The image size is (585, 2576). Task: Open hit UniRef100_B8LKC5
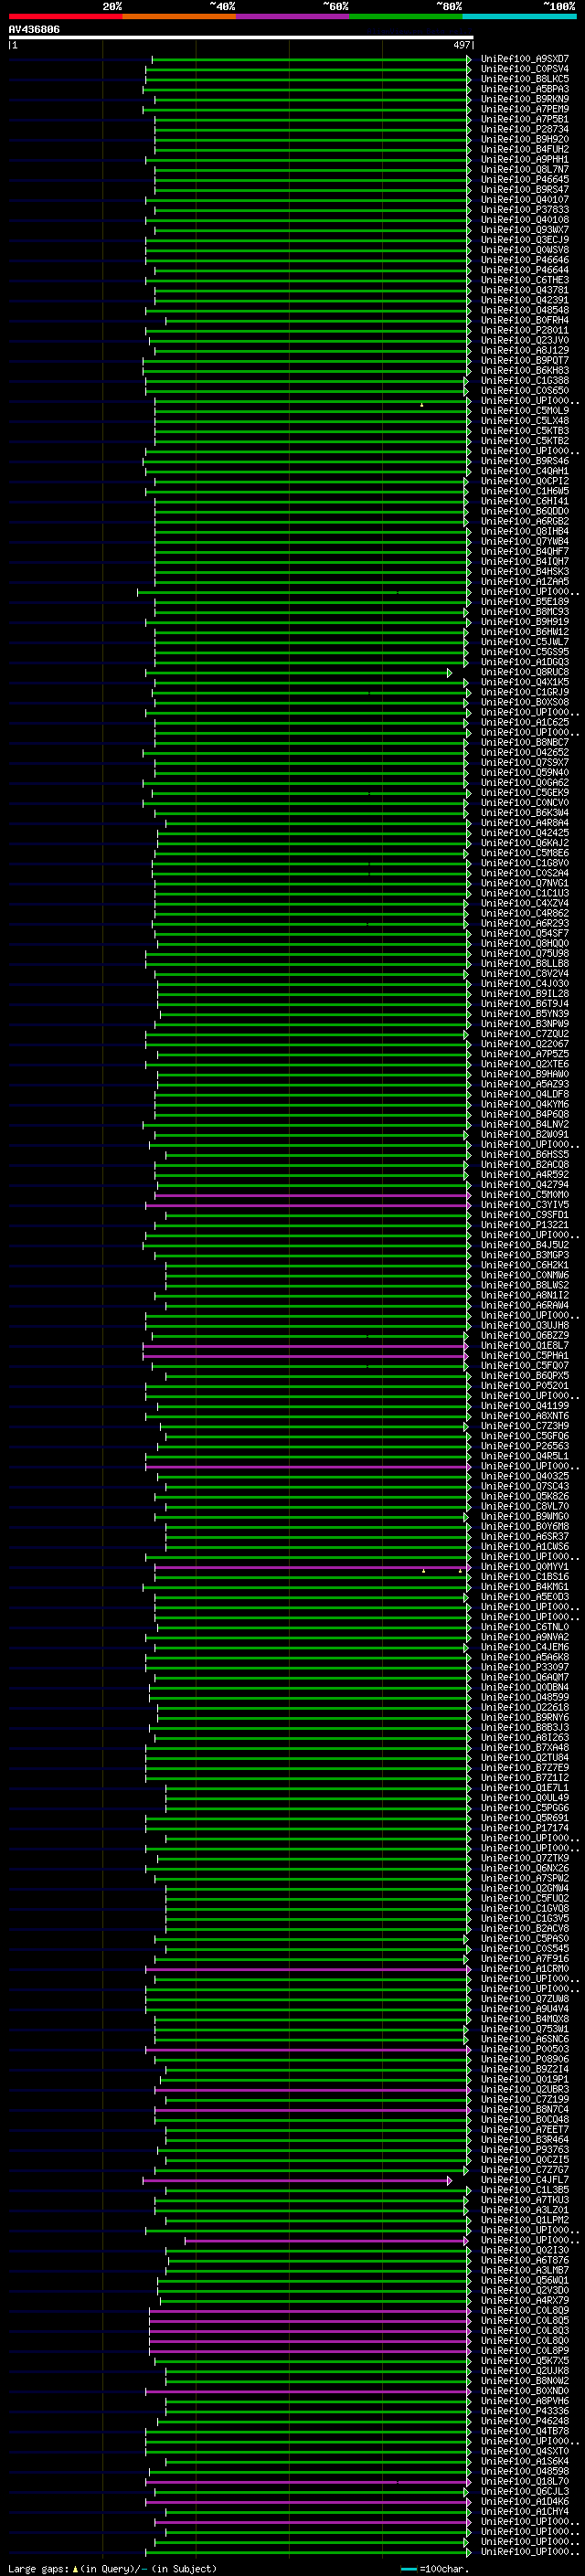[x=525, y=79]
